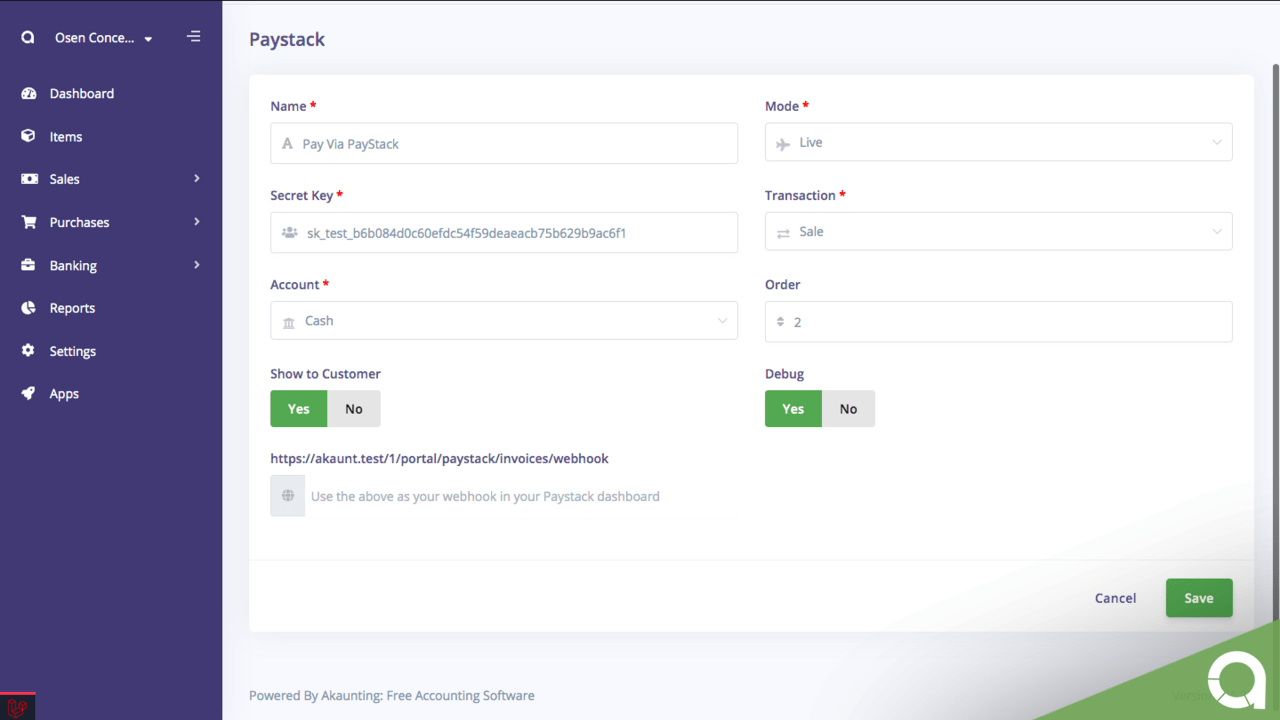Image resolution: width=1280 pixels, height=720 pixels.
Task: Open the Osen Conce... company switcher dropdown
Action: tap(104, 38)
